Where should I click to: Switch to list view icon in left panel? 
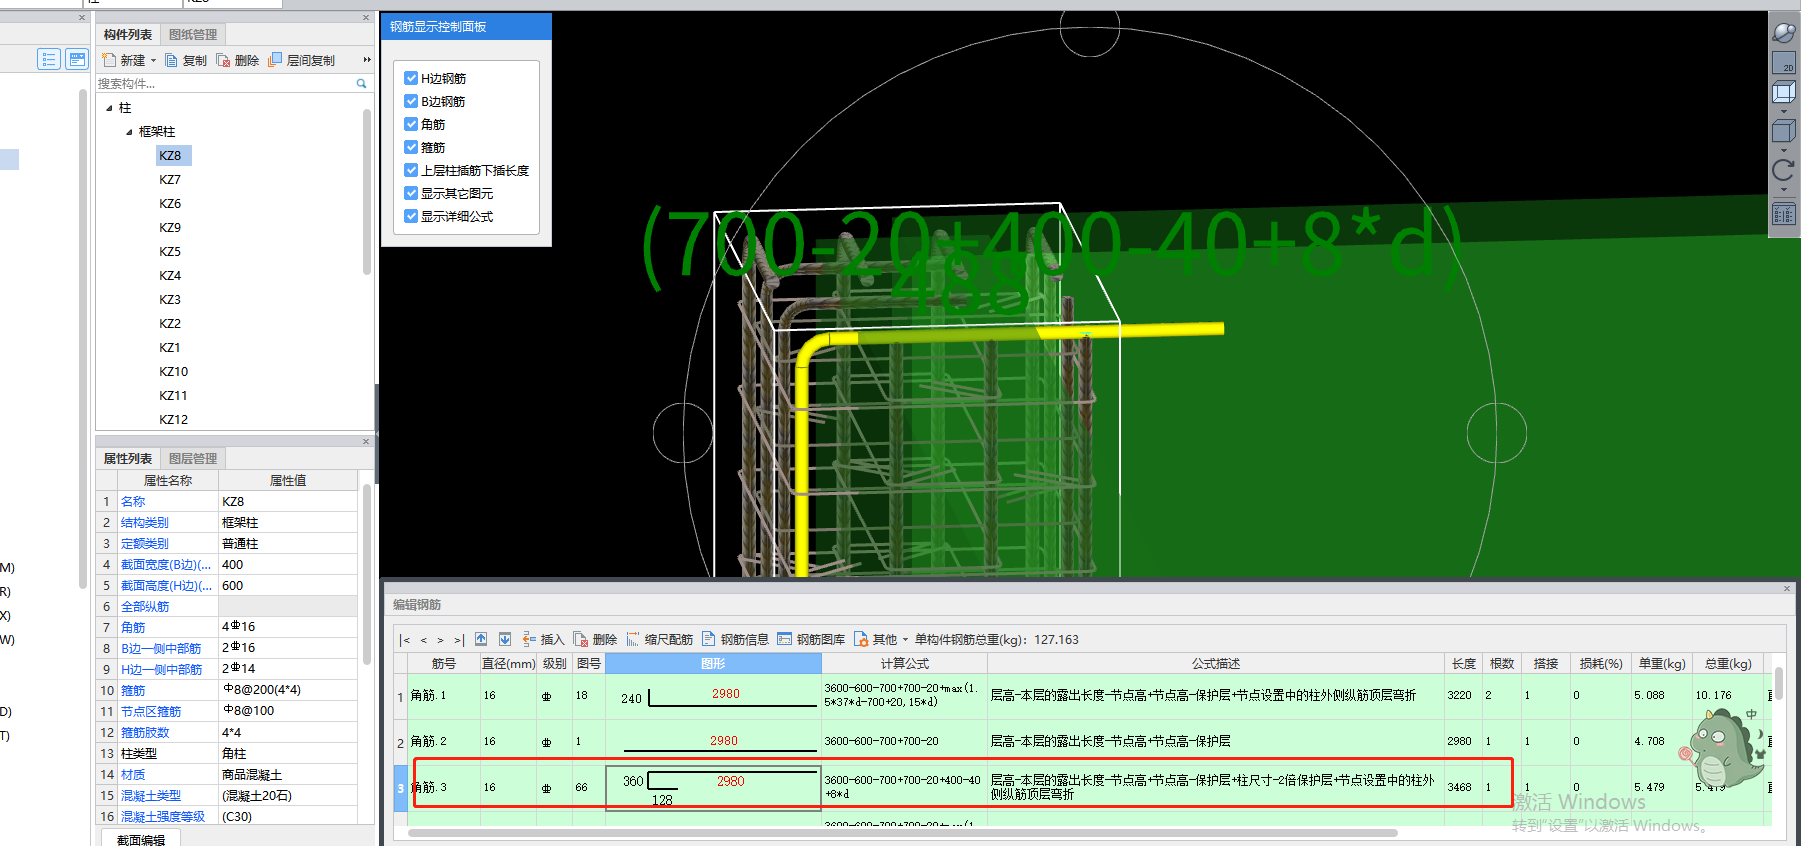pyautogui.click(x=49, y=59)
